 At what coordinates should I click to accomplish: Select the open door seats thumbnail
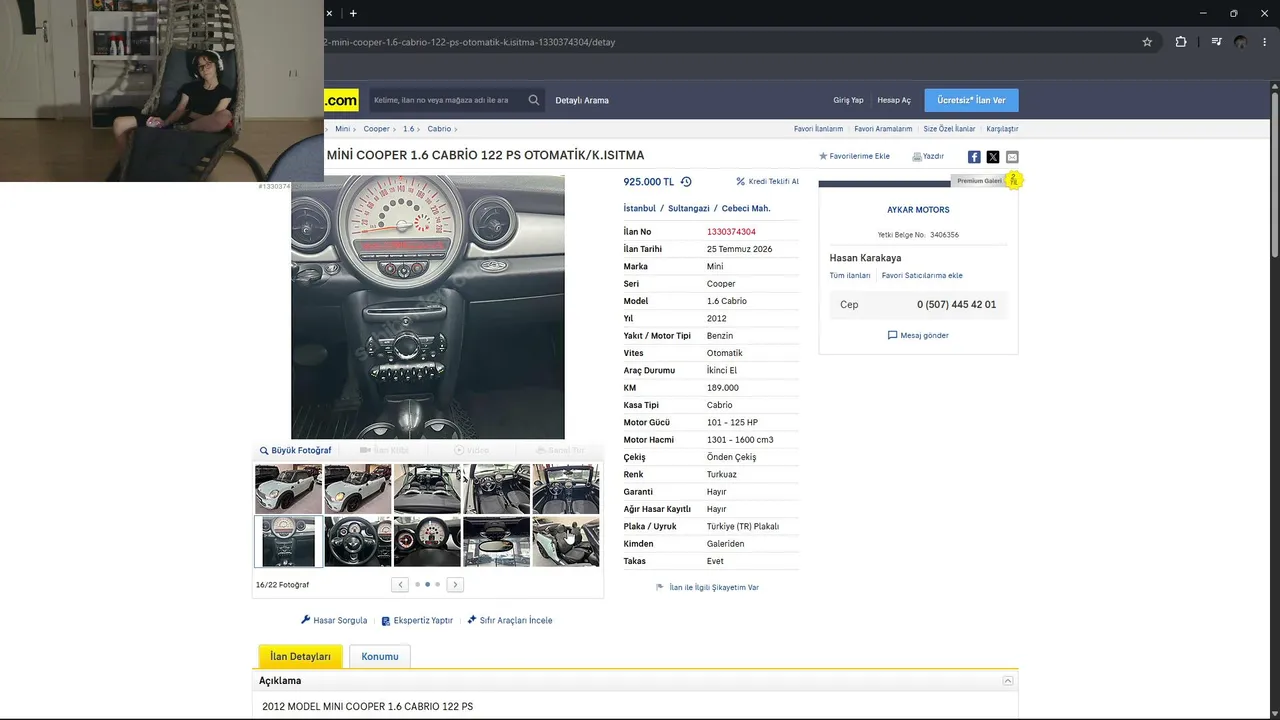click(x=566, y=541)
